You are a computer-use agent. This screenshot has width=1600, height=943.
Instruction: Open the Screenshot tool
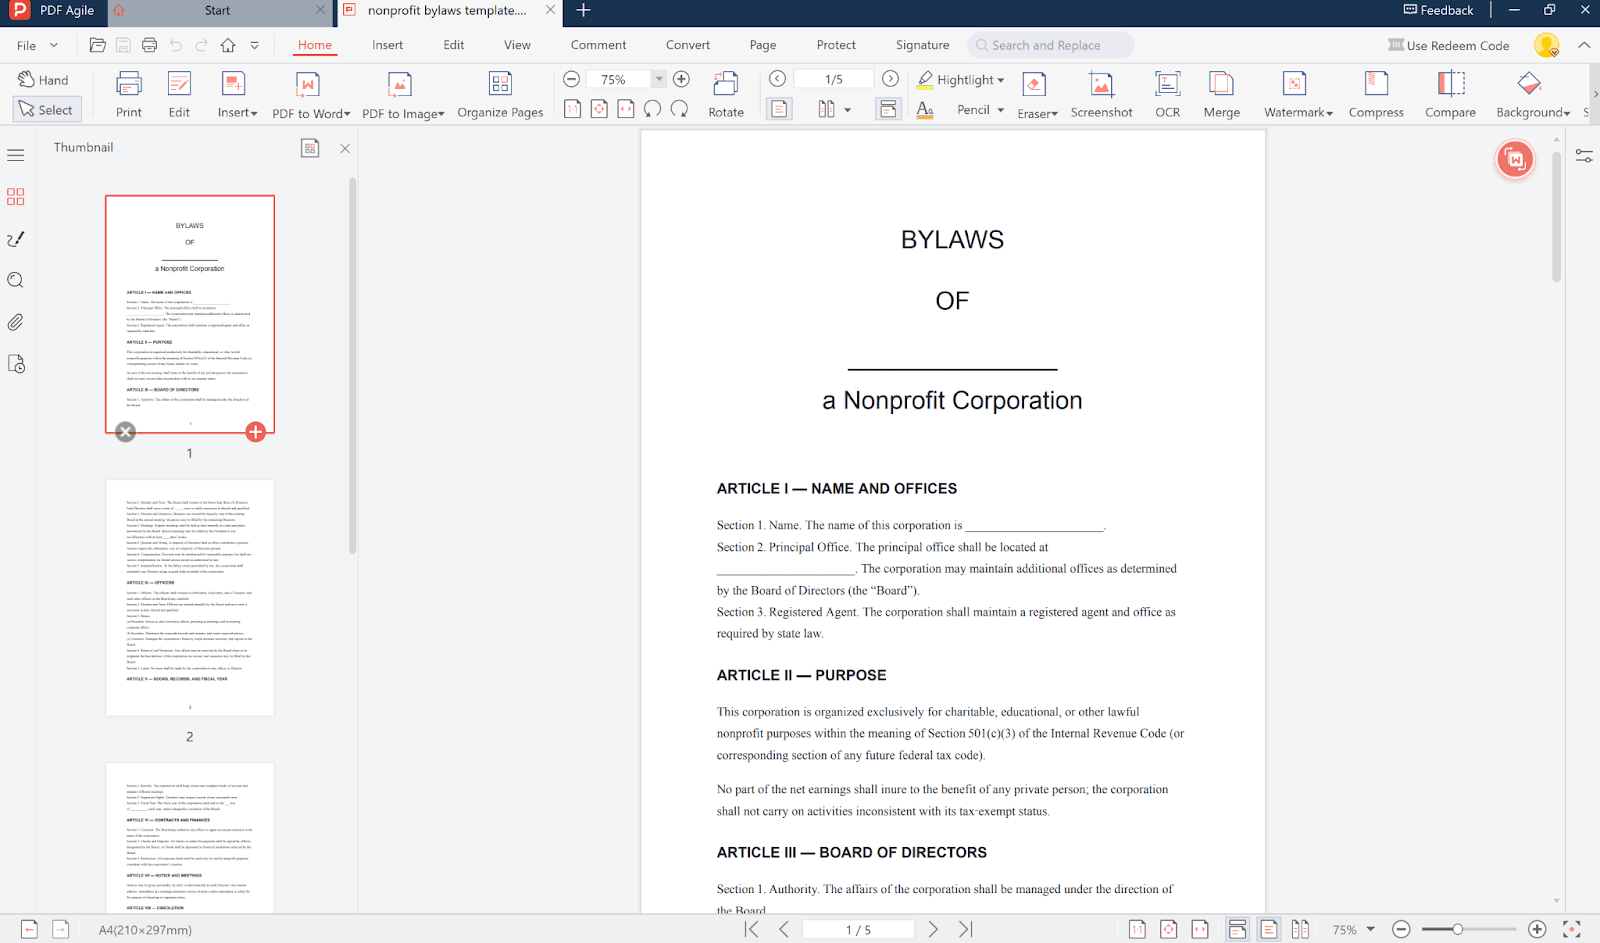(1101, 85)
